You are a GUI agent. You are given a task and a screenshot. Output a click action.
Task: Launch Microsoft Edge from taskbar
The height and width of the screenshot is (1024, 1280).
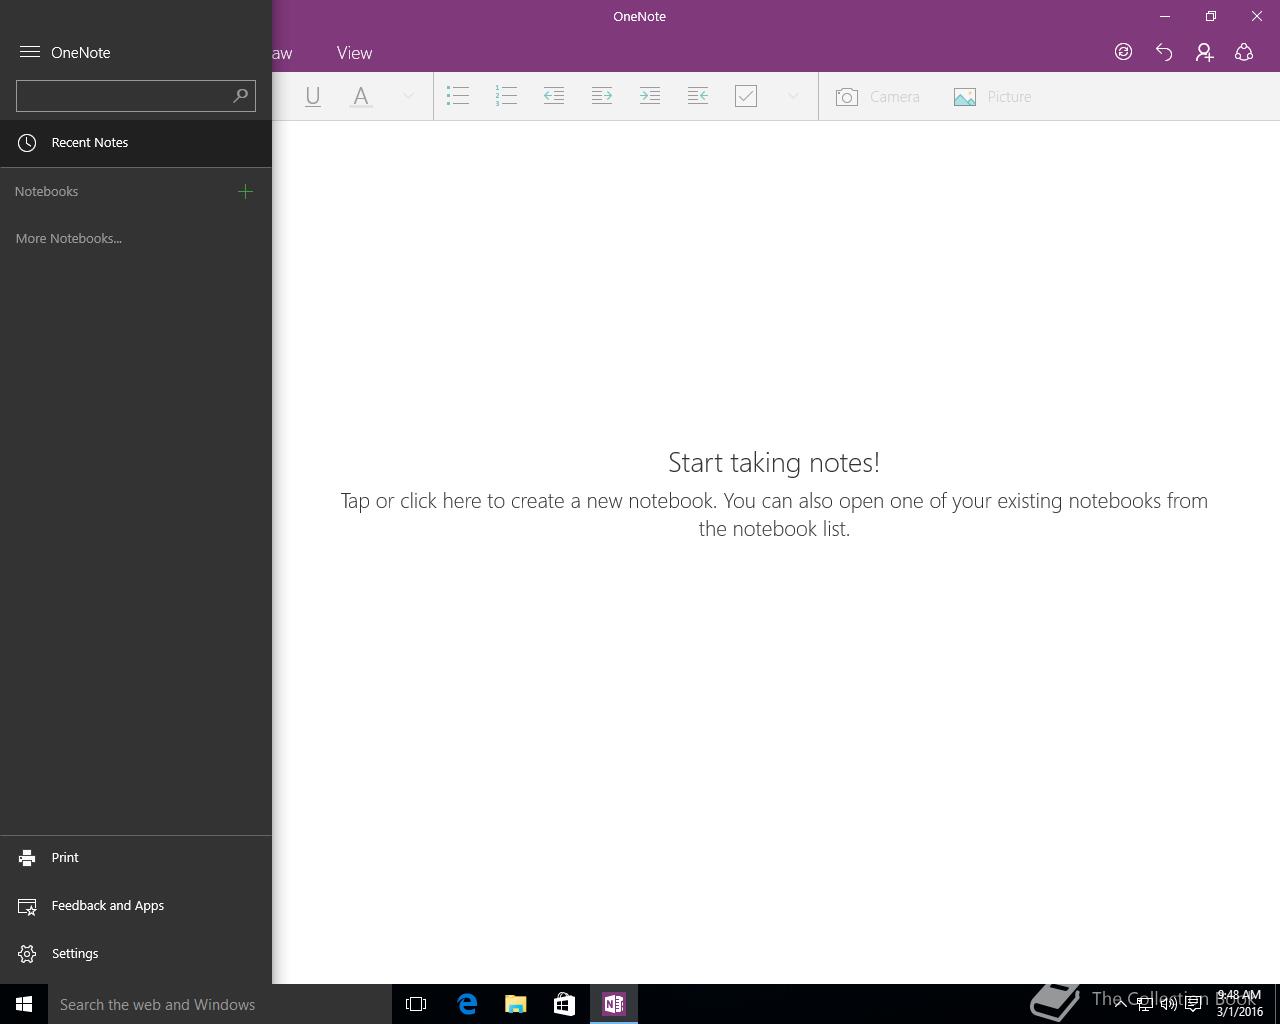[466, 1004]
